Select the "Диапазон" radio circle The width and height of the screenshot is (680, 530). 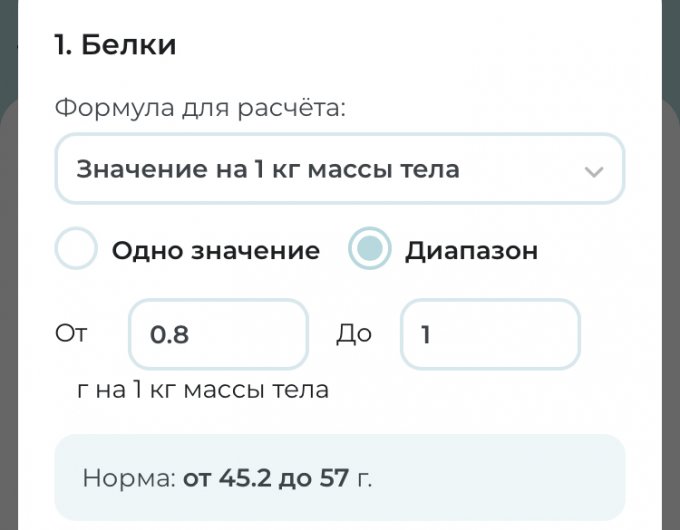[369, 250]
